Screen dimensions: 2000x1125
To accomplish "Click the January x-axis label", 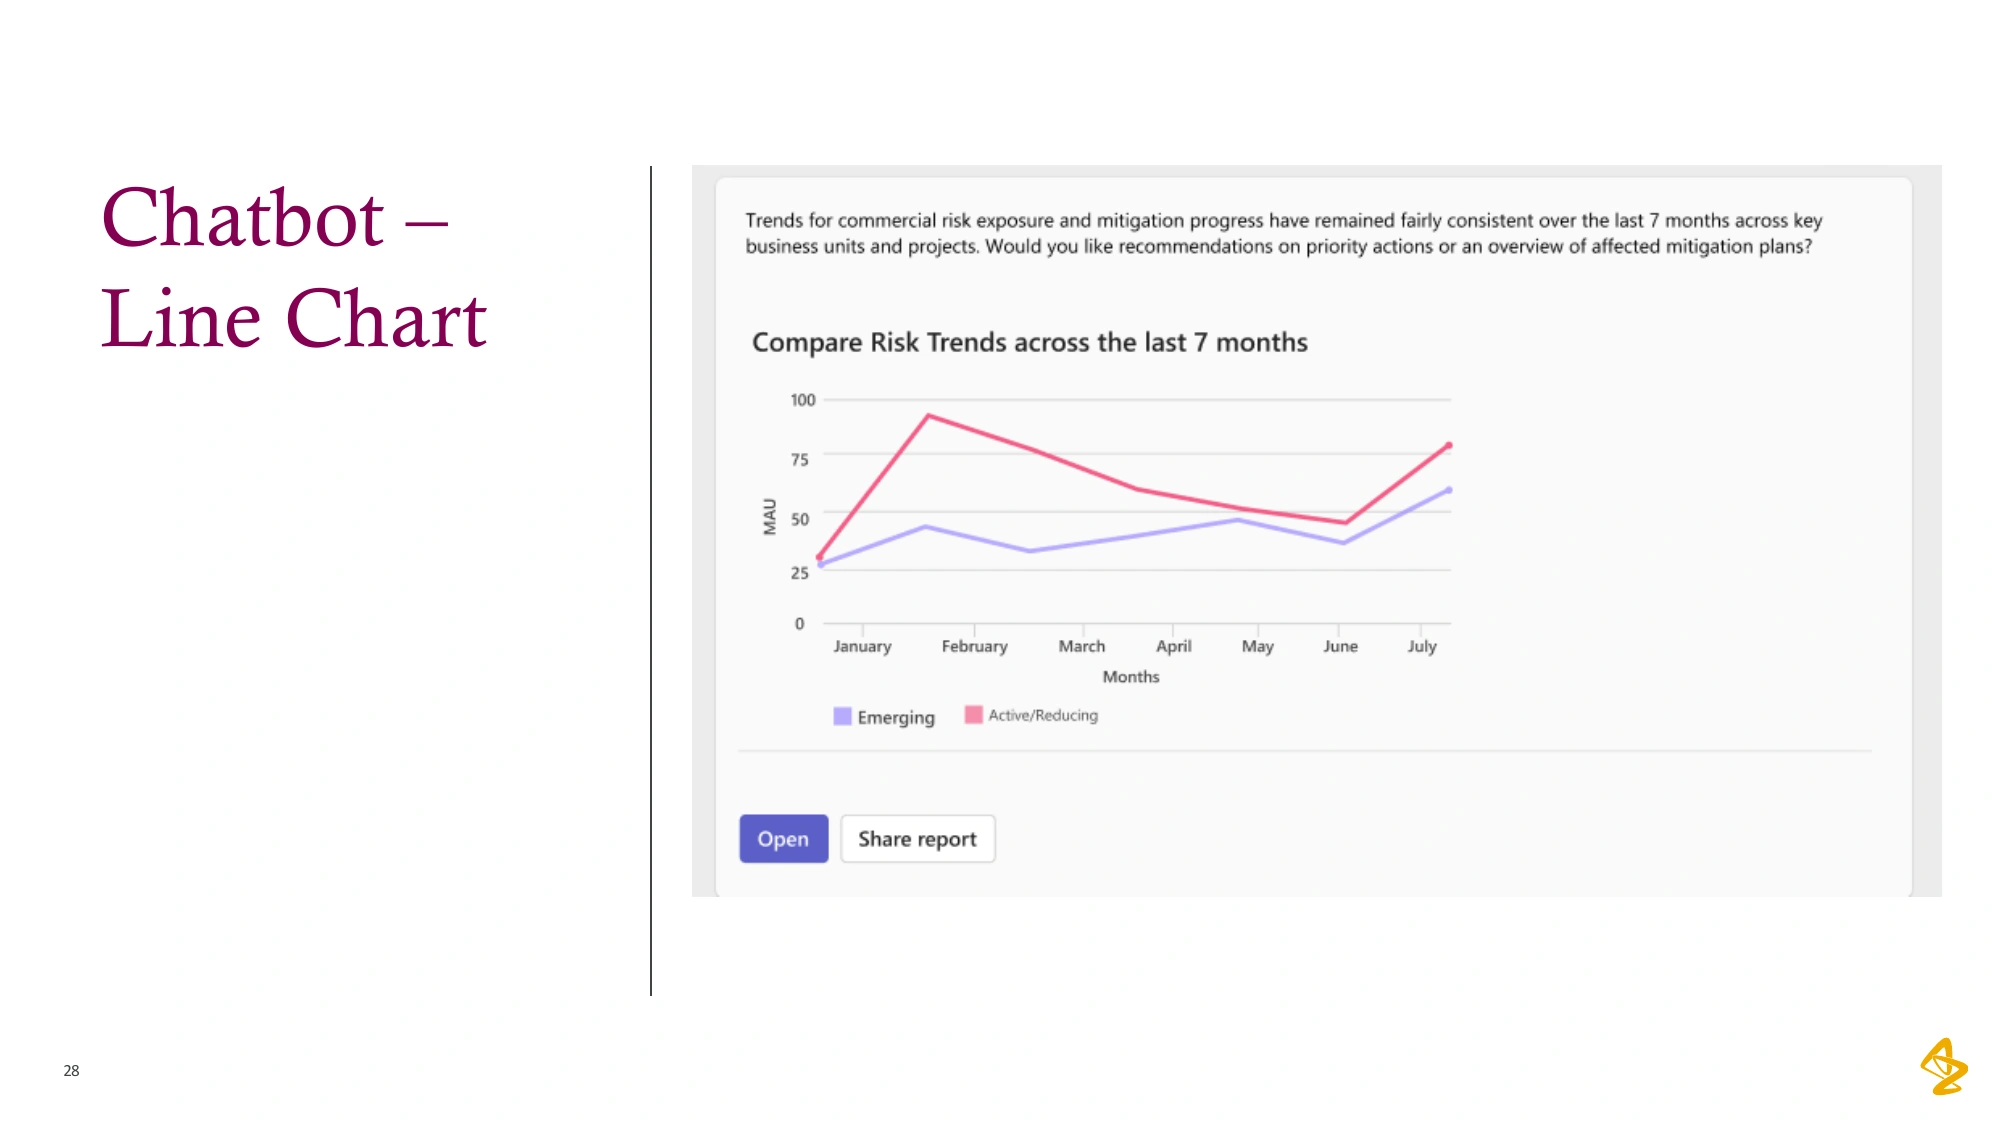I will click(862, 646).
